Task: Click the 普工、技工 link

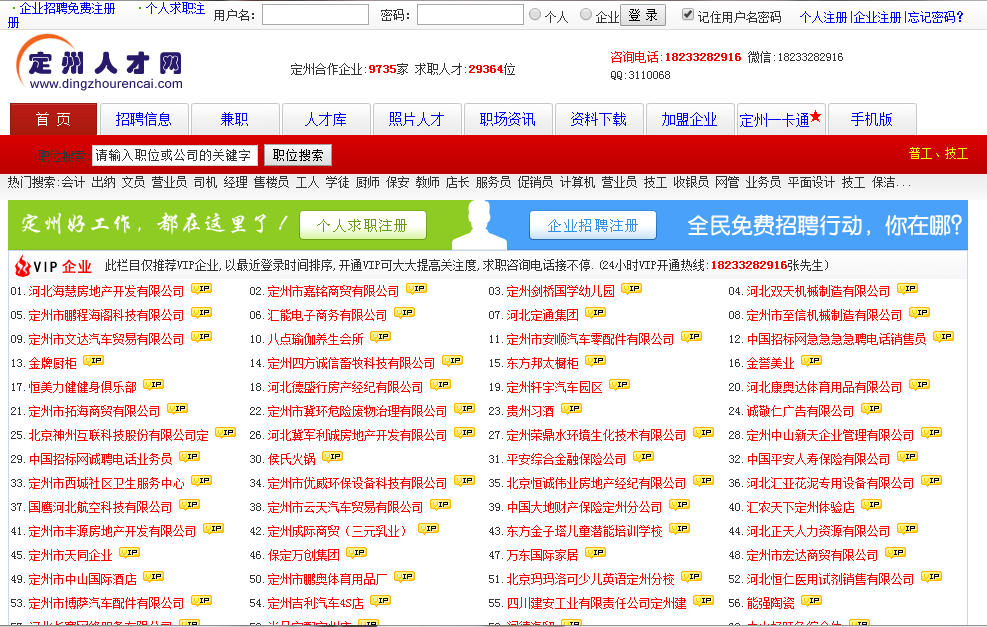Action: point(938,154)
